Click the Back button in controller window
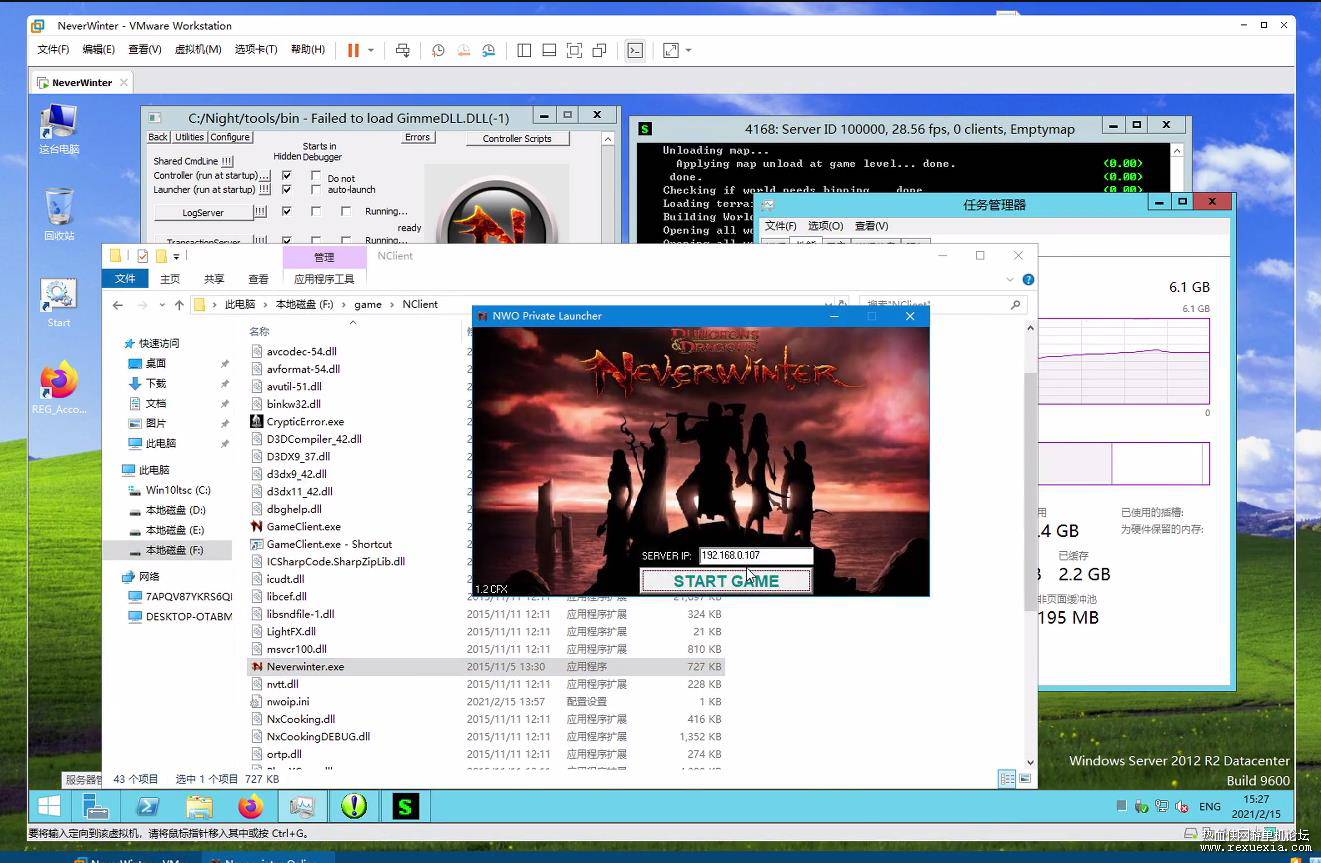The width and height of the screenshot is (1321, 863). click(158, 137)
